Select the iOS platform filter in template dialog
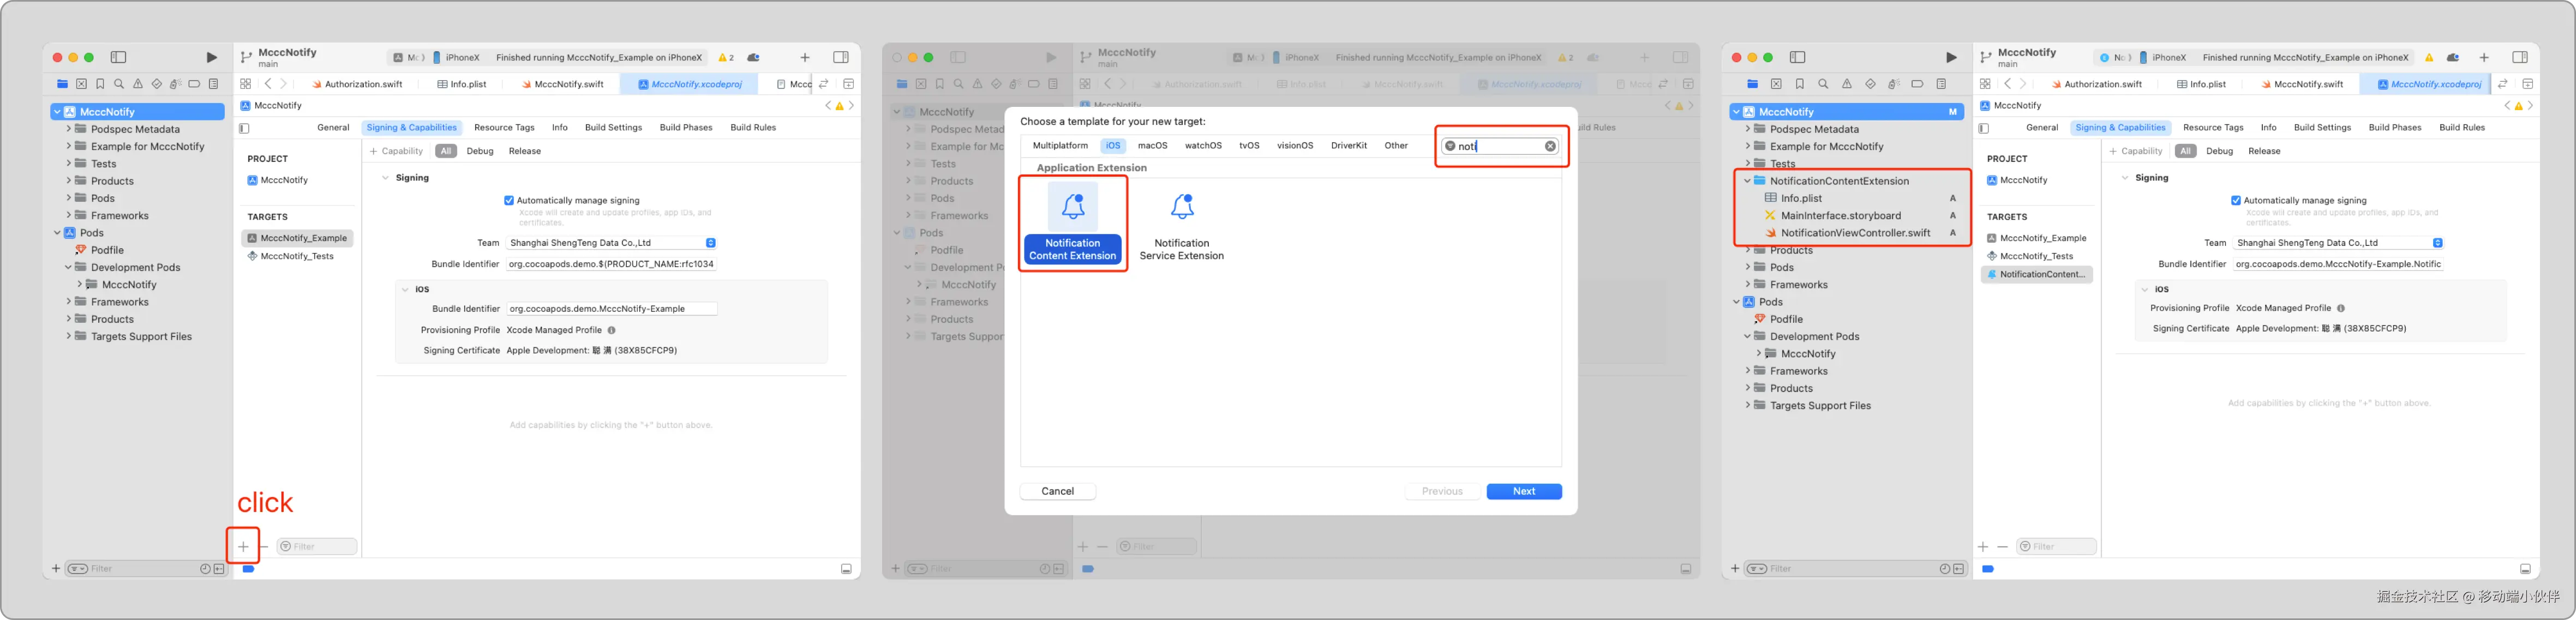 pos(1113,146)
